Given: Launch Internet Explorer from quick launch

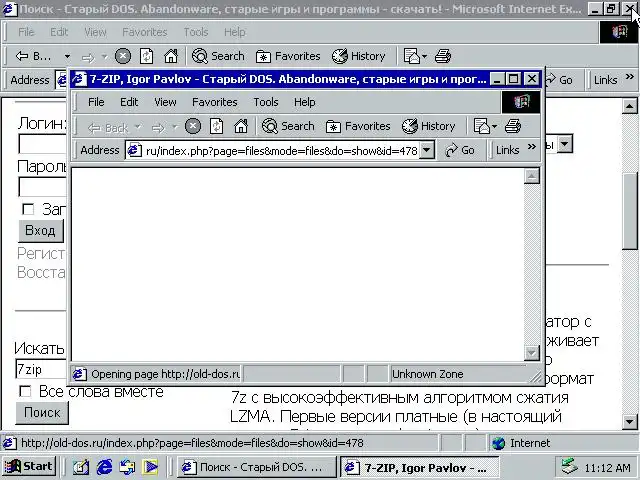Looking at the screenshot, I should pos(104,467).
